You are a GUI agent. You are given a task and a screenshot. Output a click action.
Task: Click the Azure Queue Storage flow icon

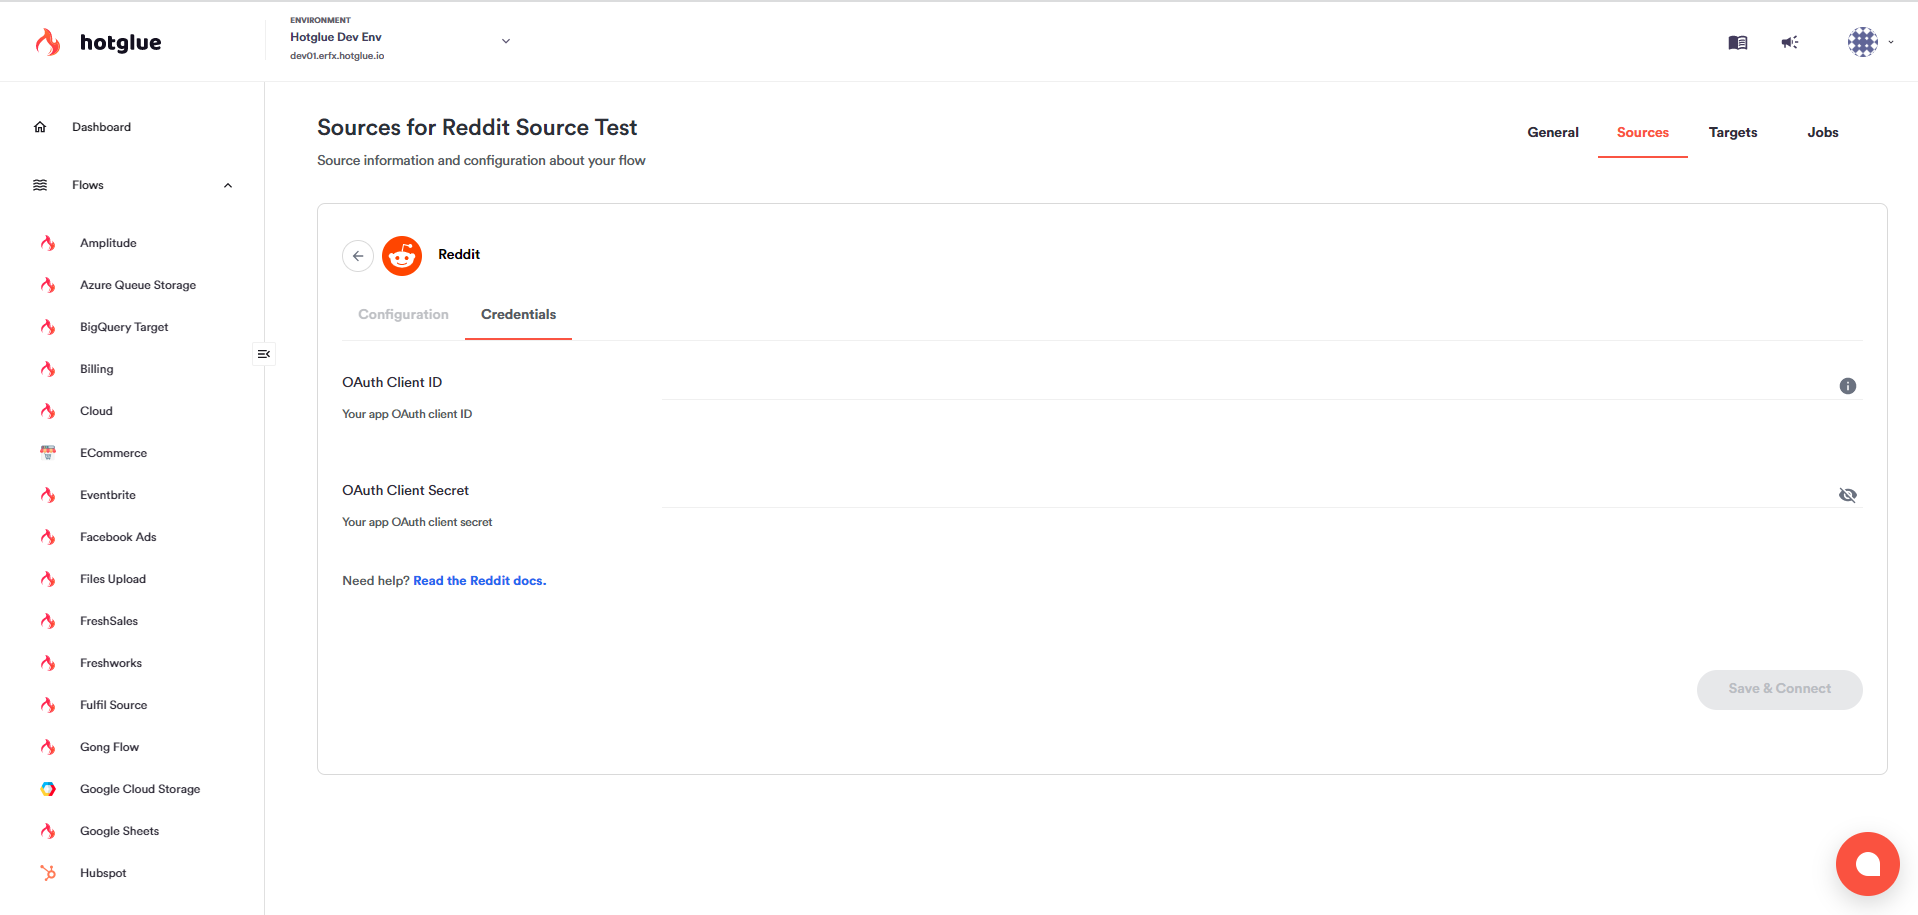click(48, 285)
